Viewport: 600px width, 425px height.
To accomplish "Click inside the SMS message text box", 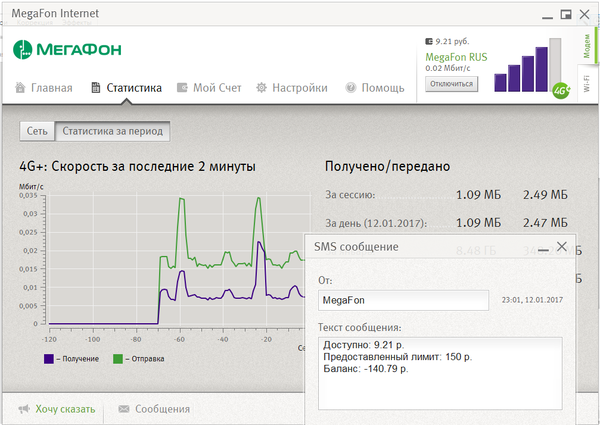I will [439, 373].
